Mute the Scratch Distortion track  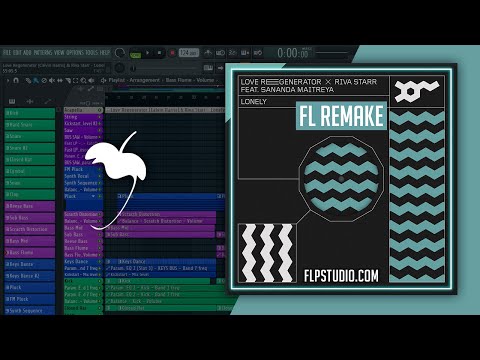pyautogui.click(x=100, y=214)
